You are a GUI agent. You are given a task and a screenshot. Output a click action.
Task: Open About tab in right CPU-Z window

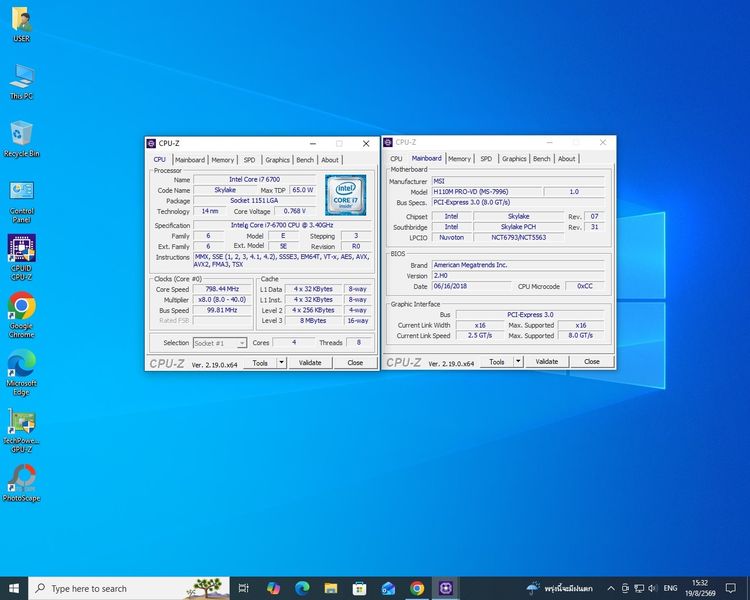click(566, 158)
